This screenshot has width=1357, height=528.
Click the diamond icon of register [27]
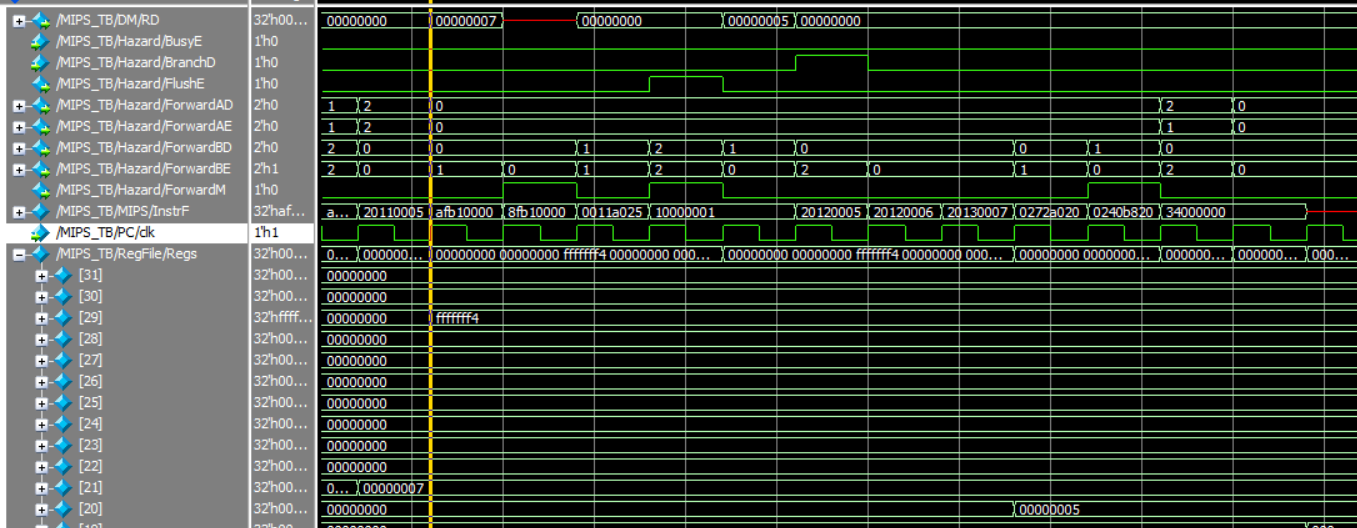[x=63, y=360]
